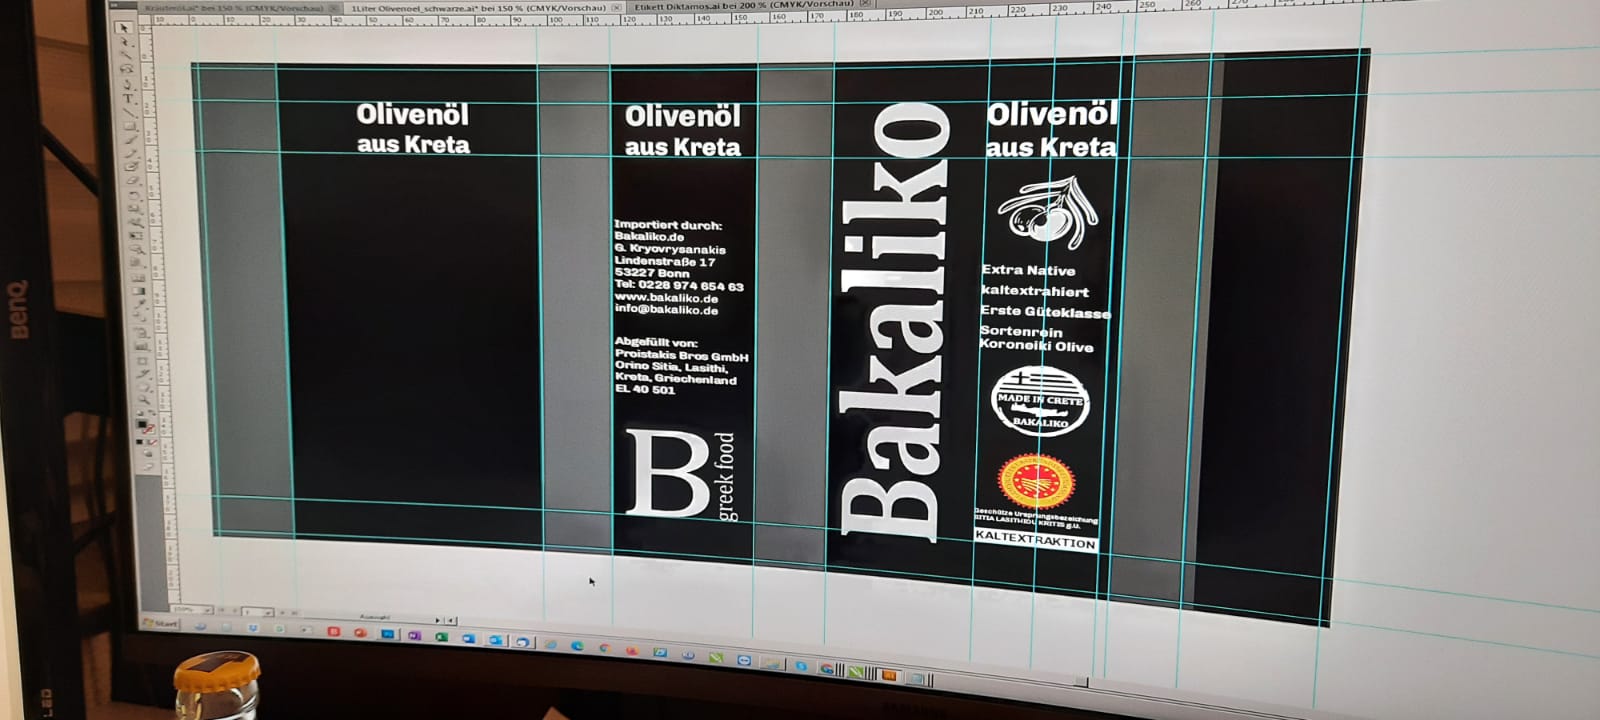Open TeamViewer from the taskbar
This screenshot has height=720, width=1600.
point(743,661)
